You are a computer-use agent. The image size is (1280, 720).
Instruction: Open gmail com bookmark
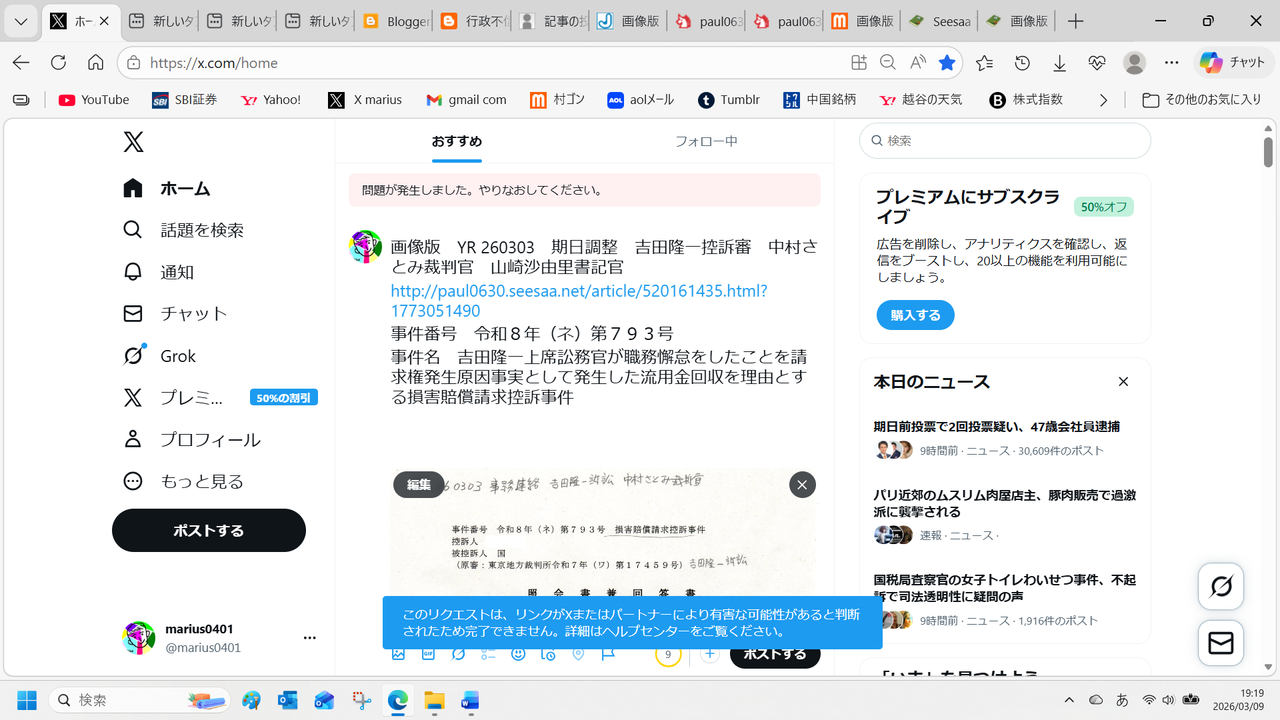(466, 100)
